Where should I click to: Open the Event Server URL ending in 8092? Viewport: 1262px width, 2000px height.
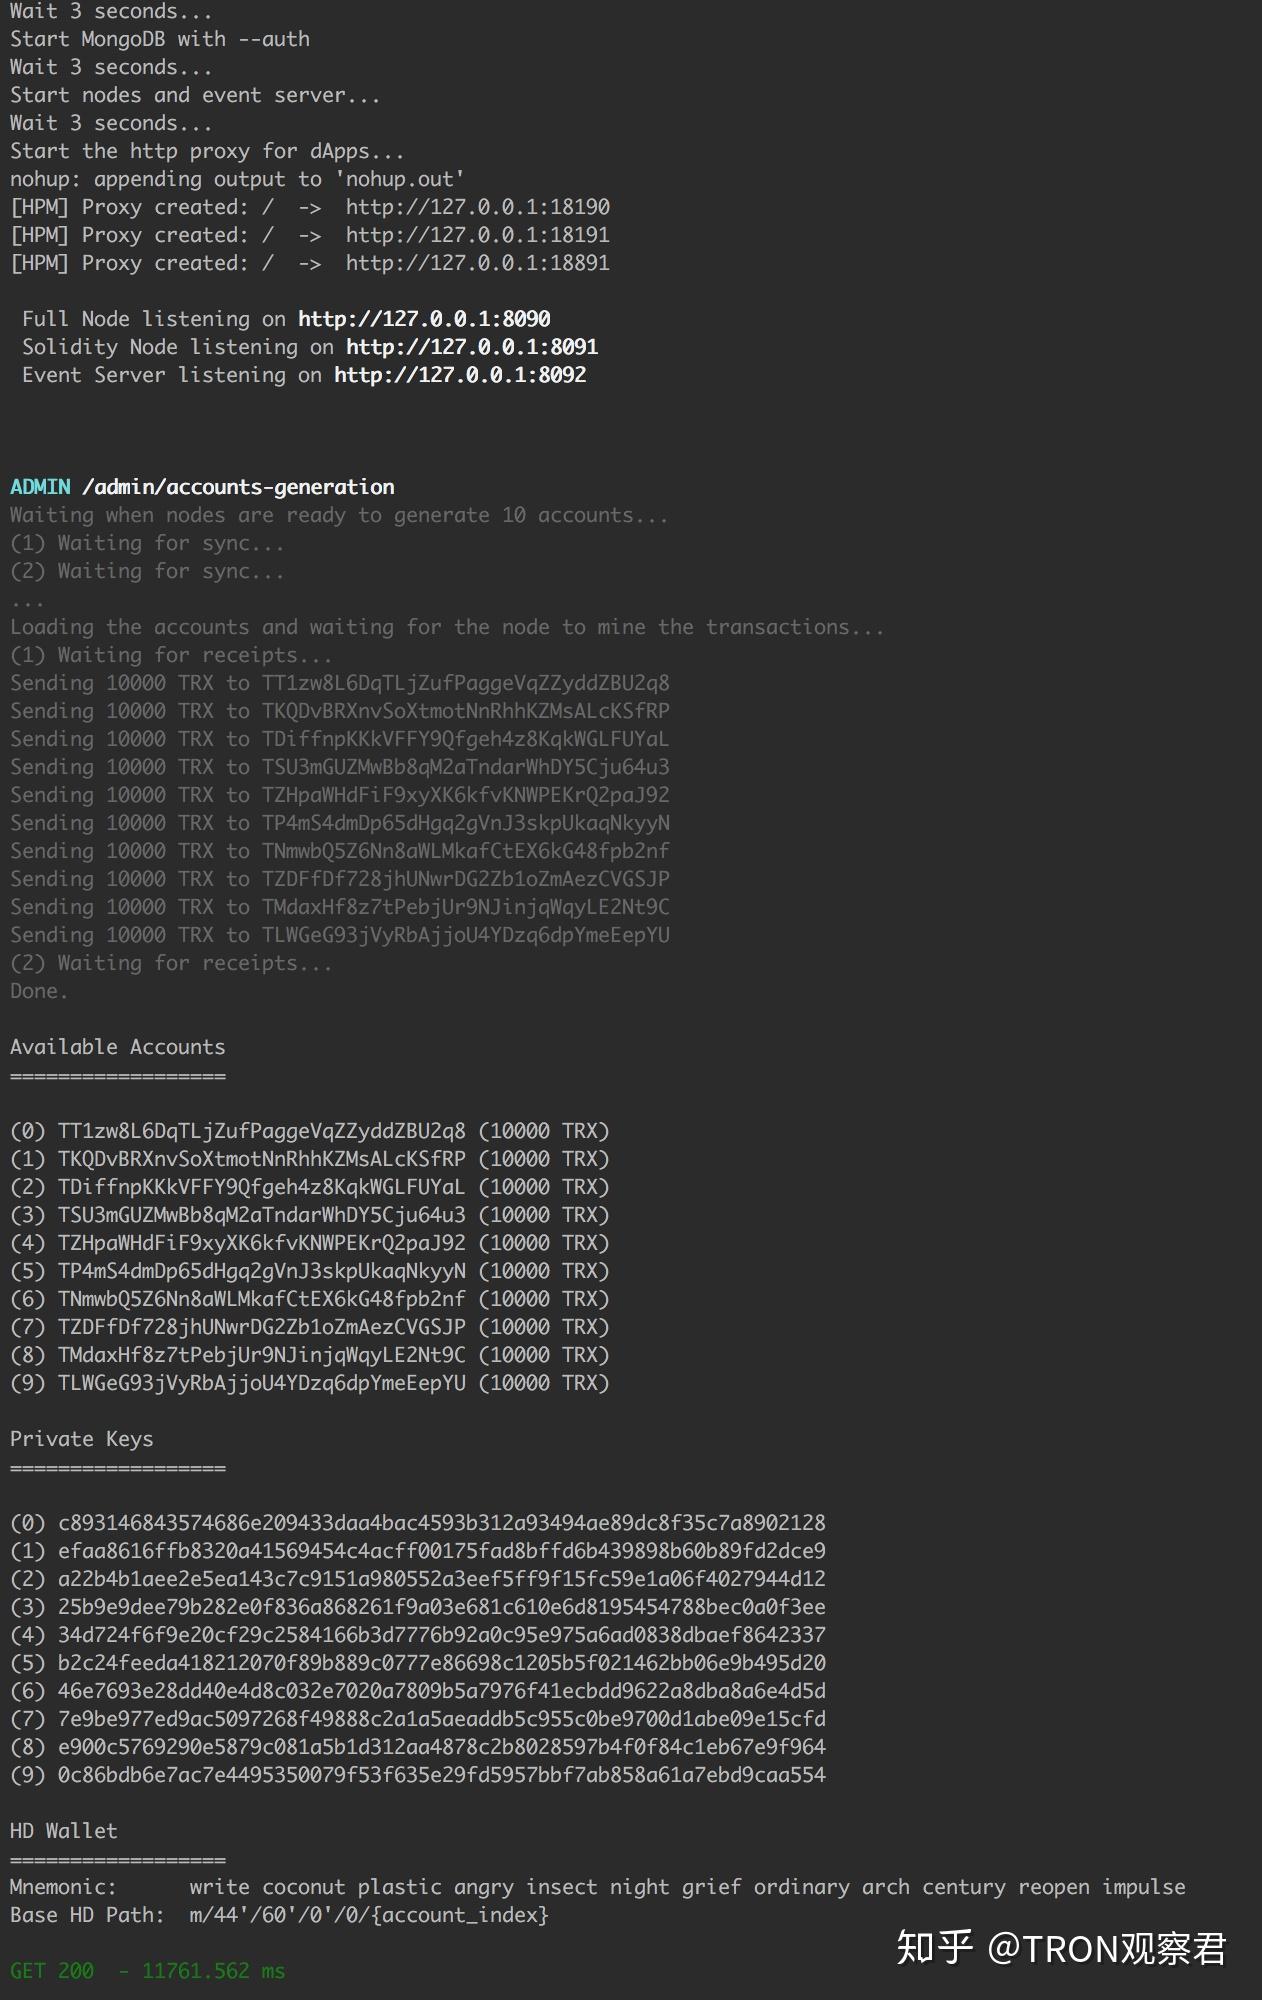[x=460, y=375]
